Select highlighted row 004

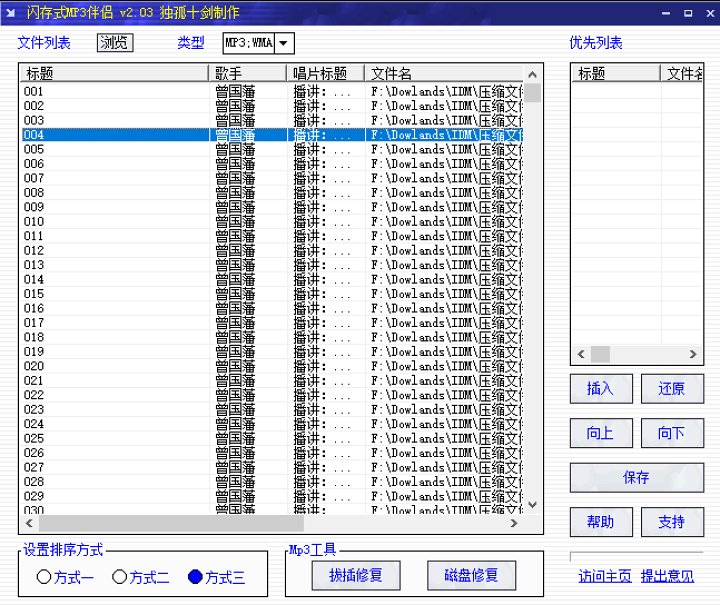click(x=272, y=135)
